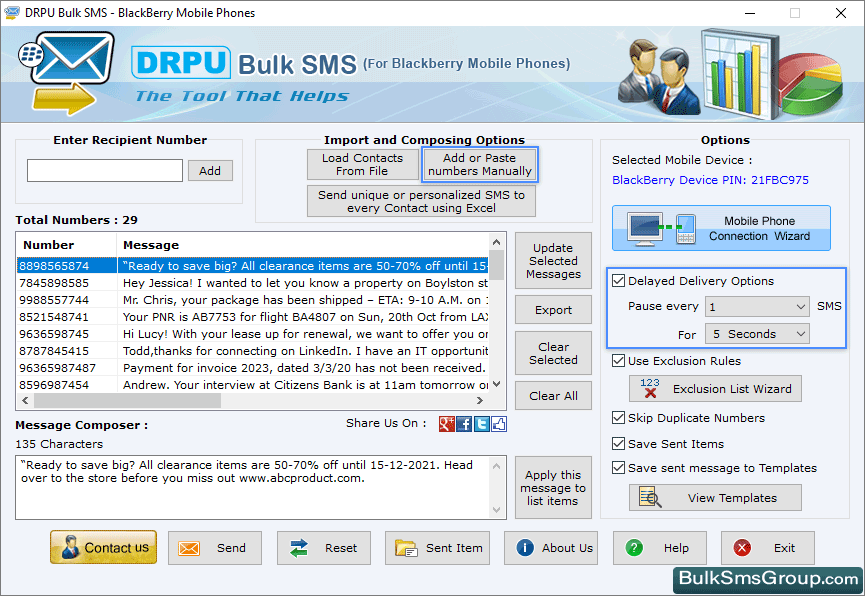Click the Number column header

67,244
